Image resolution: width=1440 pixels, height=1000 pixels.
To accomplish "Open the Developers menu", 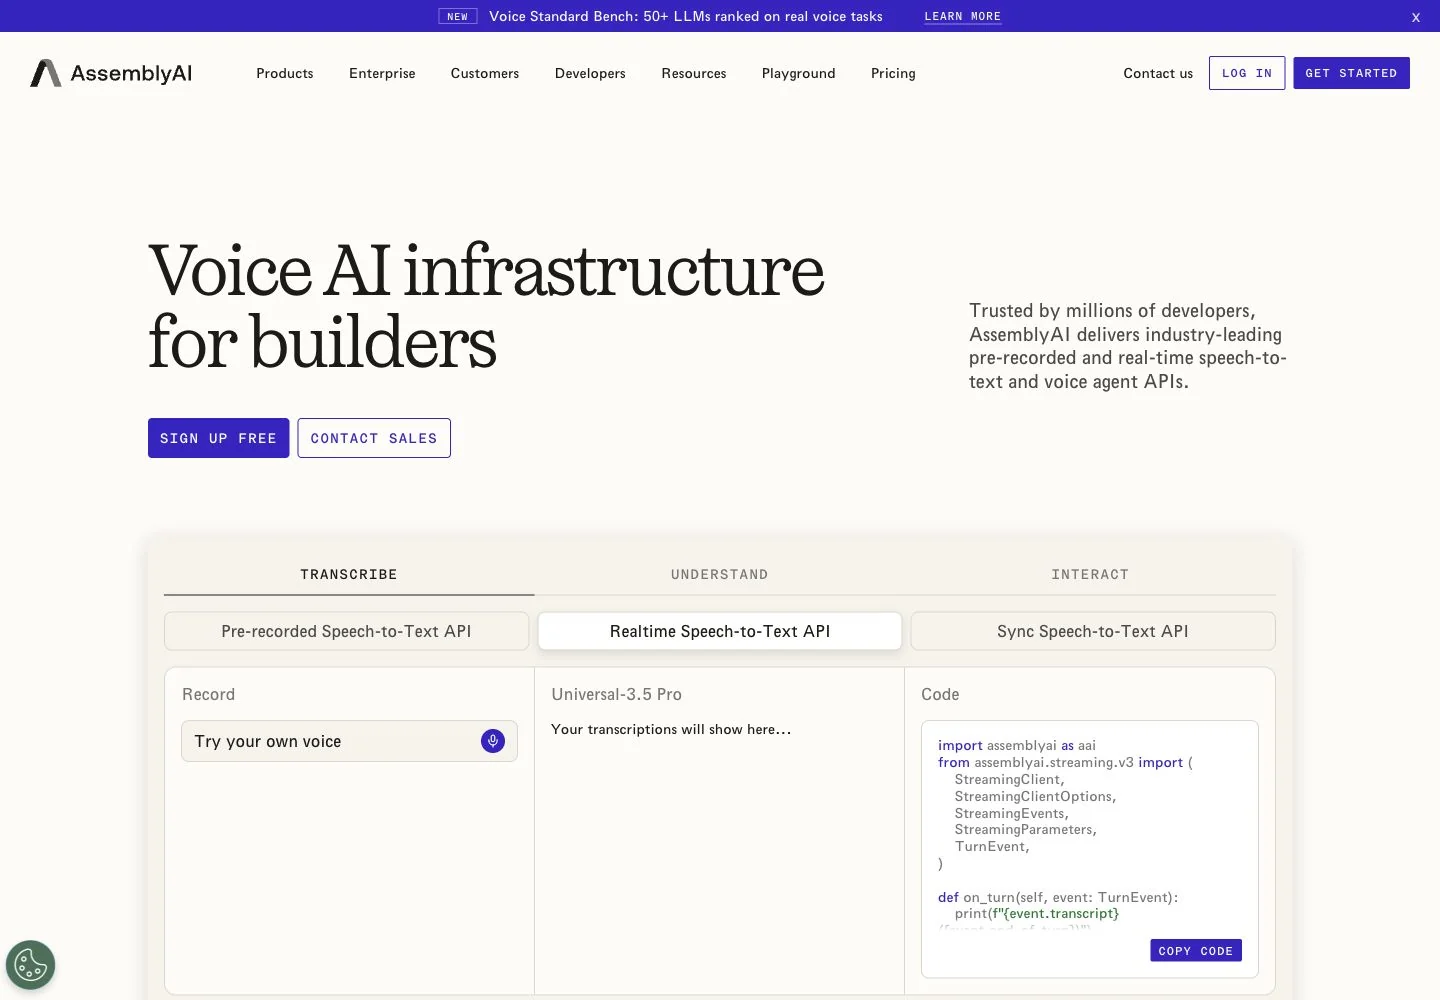I will pos(590,73).
